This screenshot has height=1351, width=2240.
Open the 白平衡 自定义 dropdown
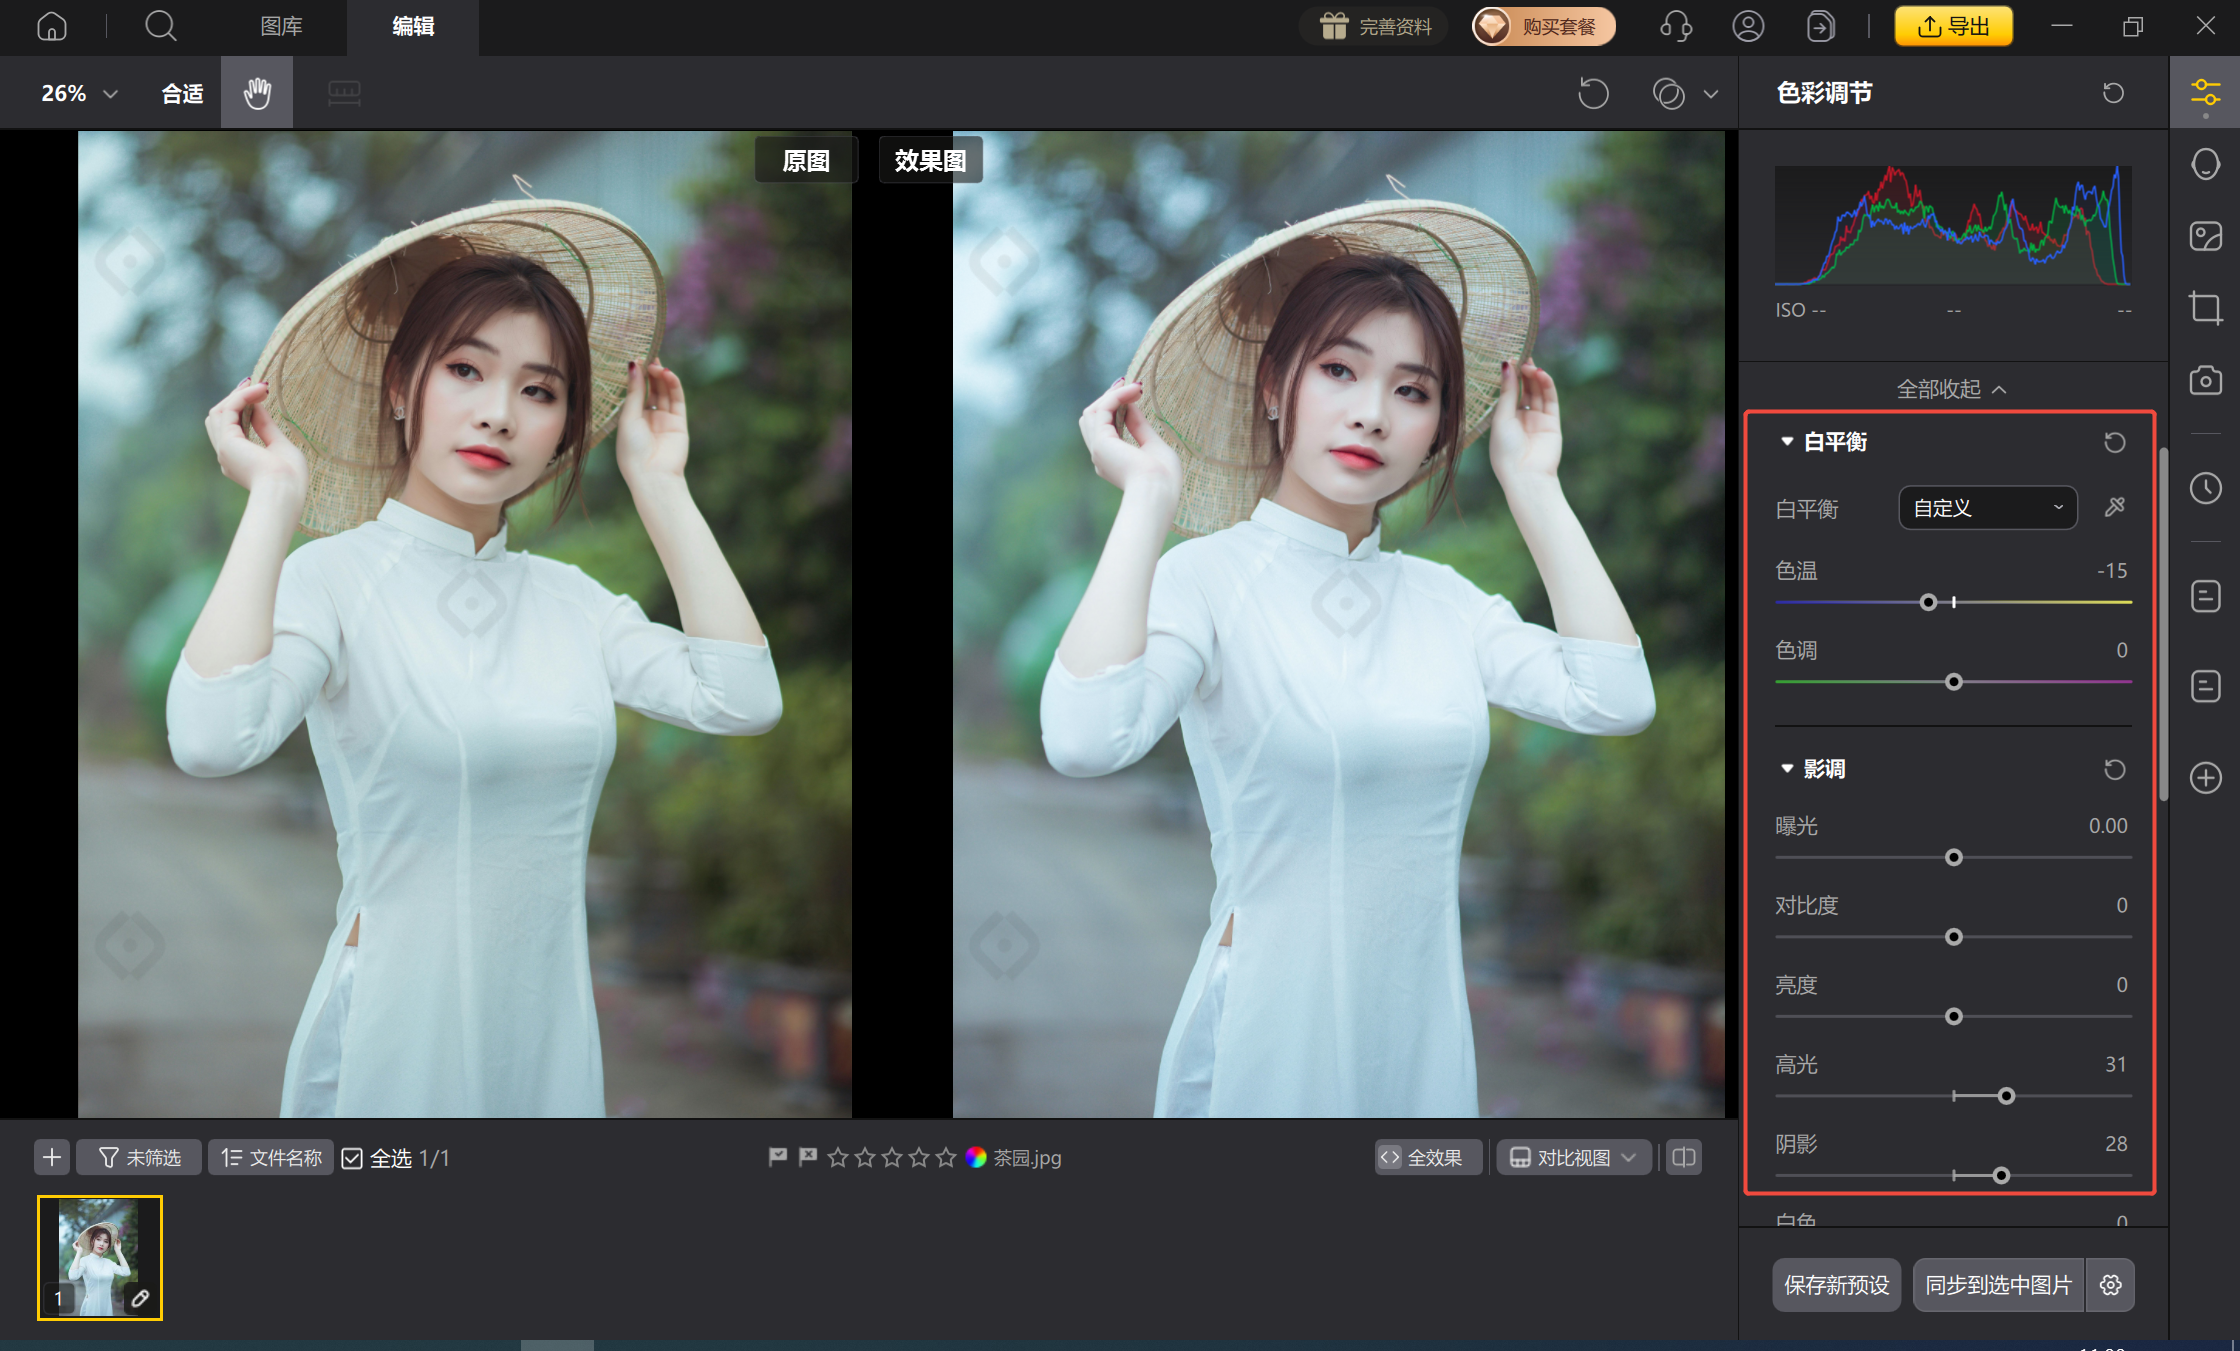point(1987,508)
